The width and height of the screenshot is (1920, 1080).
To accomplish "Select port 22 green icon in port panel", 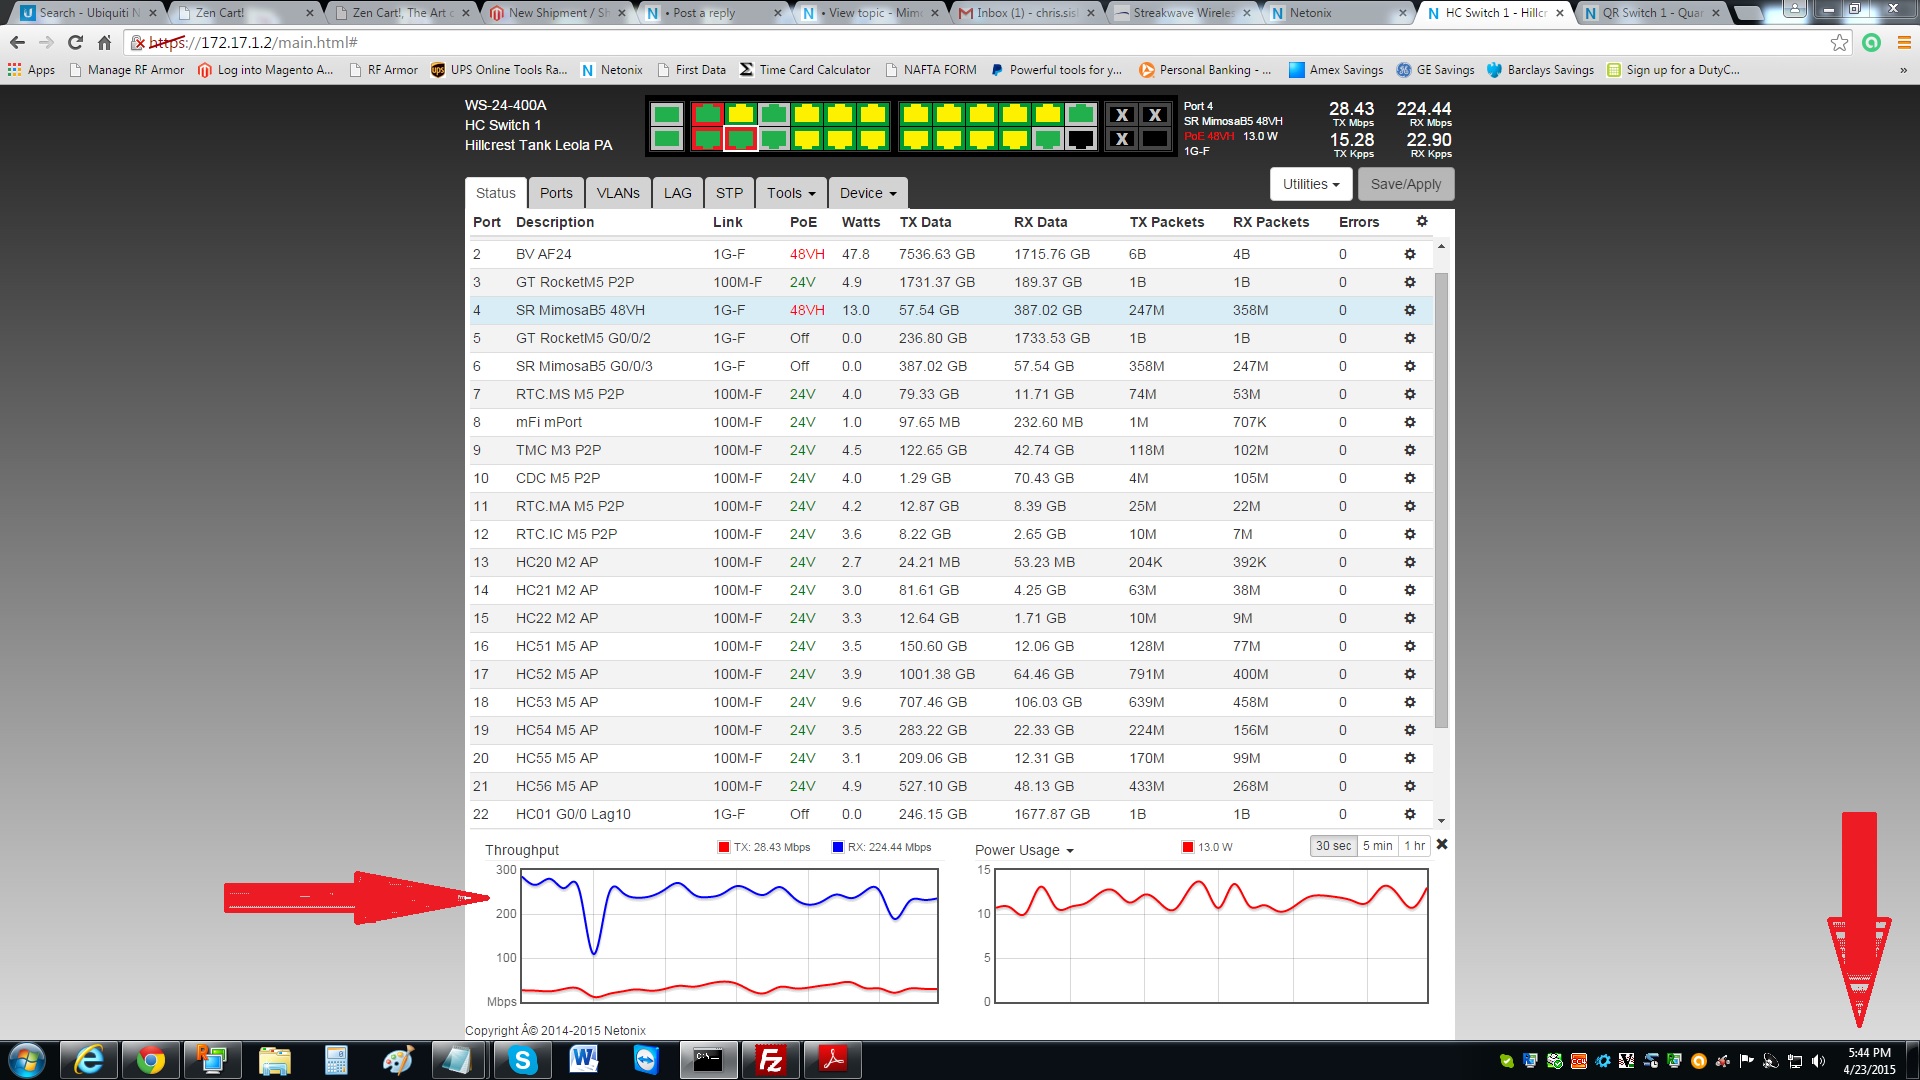I will pos(1047,138).
